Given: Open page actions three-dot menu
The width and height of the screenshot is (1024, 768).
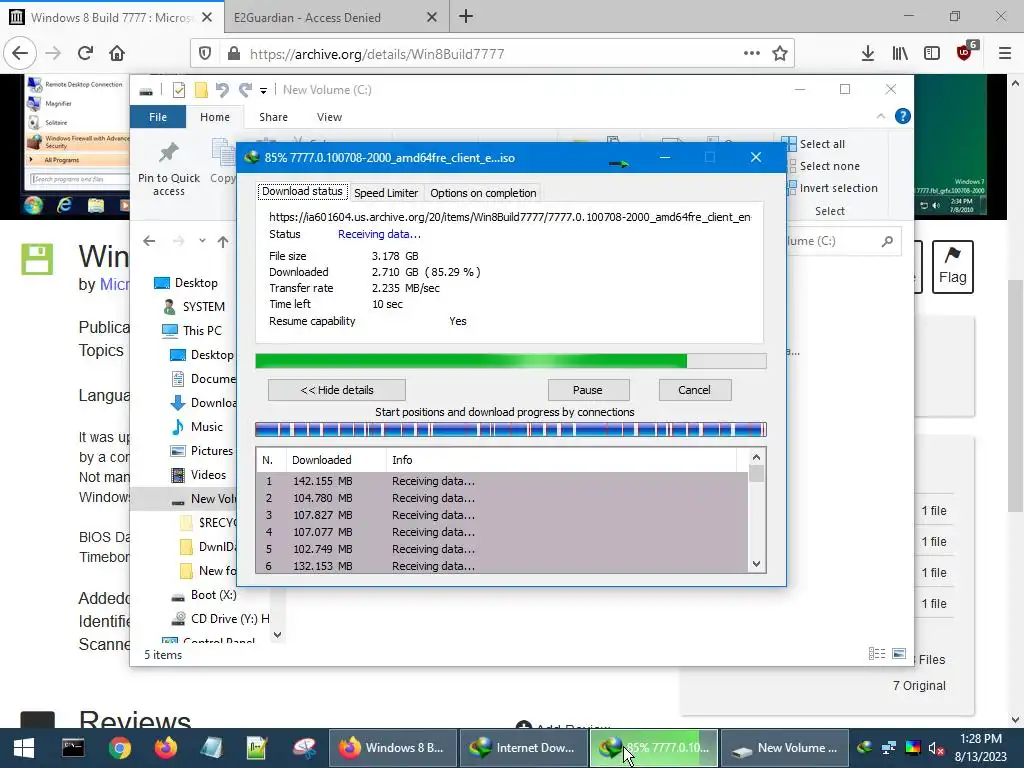Looking at the screenshot, I should point(752,54).
